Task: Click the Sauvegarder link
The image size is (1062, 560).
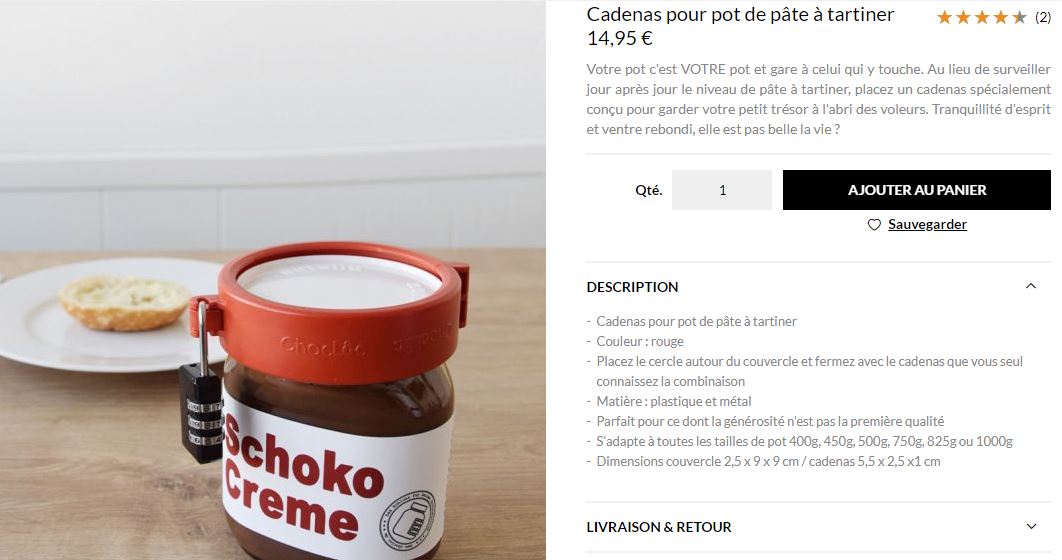Action: click(927, 225)
